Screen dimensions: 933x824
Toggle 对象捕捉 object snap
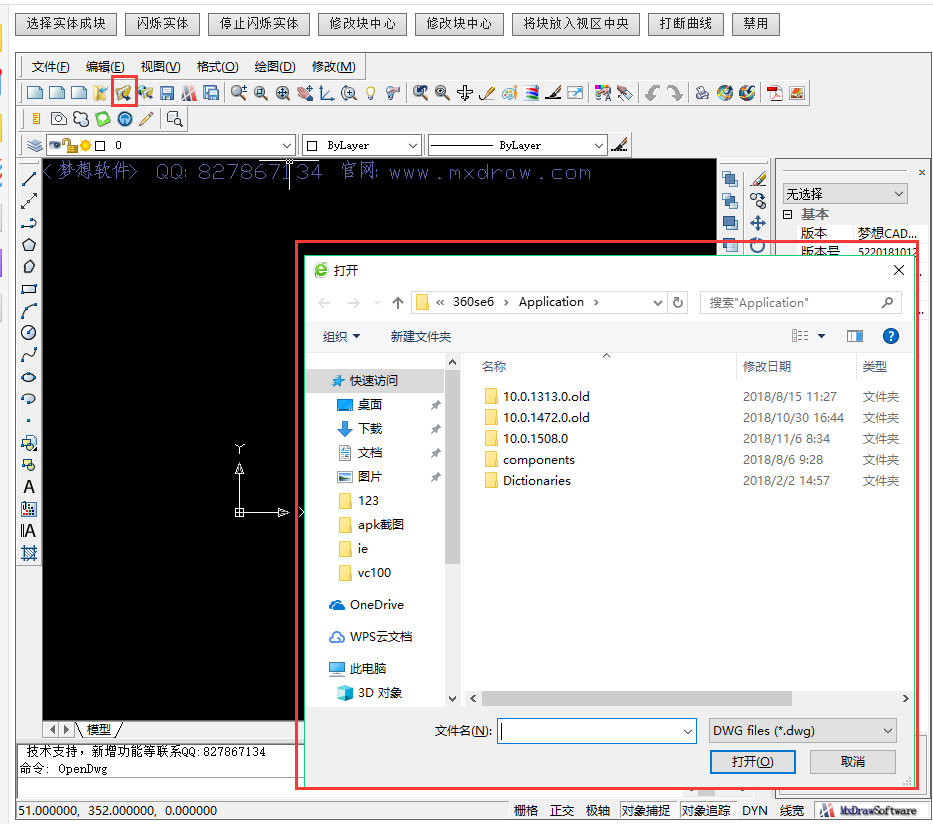pyautogui.click(x=646, y=810)
